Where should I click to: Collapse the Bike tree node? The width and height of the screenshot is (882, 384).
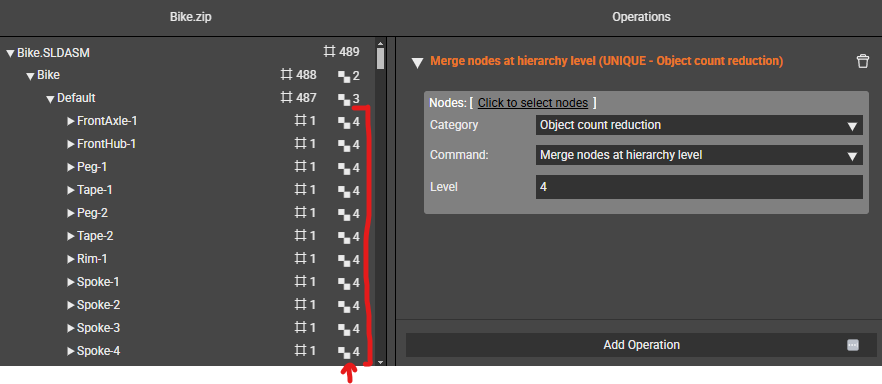(30, 76)
